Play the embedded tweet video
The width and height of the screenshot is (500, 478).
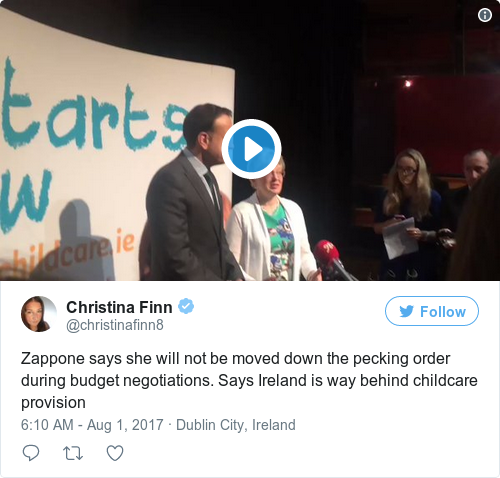point(251,149)
